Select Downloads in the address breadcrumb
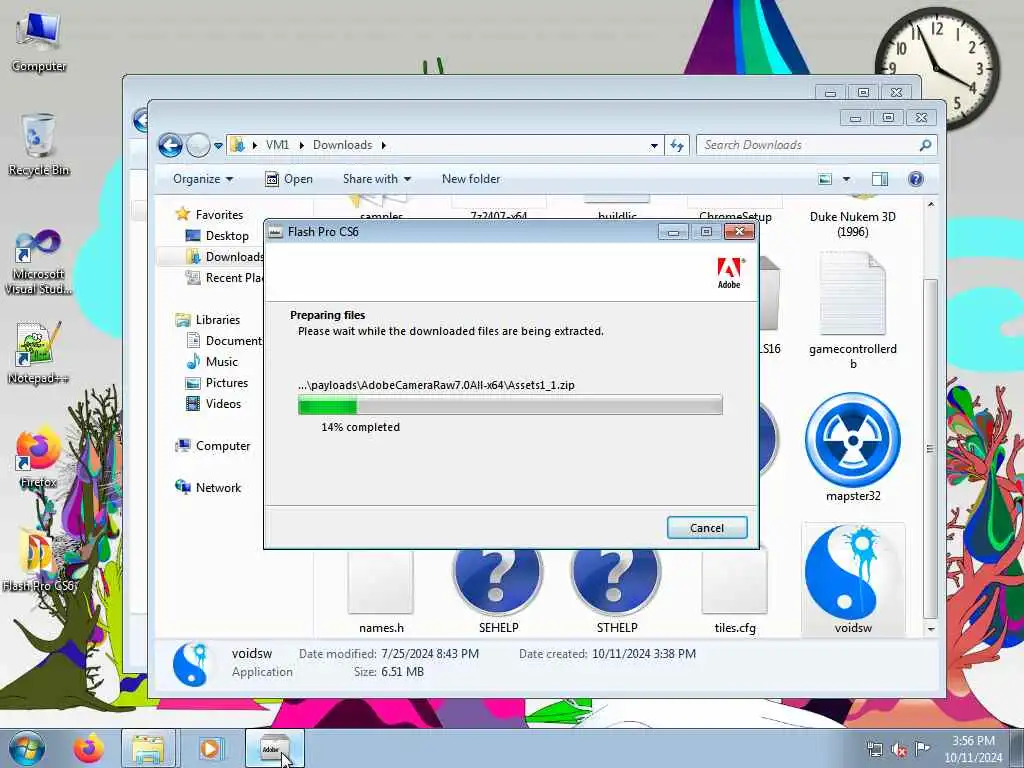This screenshot has width=1024, height=768. coord(342,145)
